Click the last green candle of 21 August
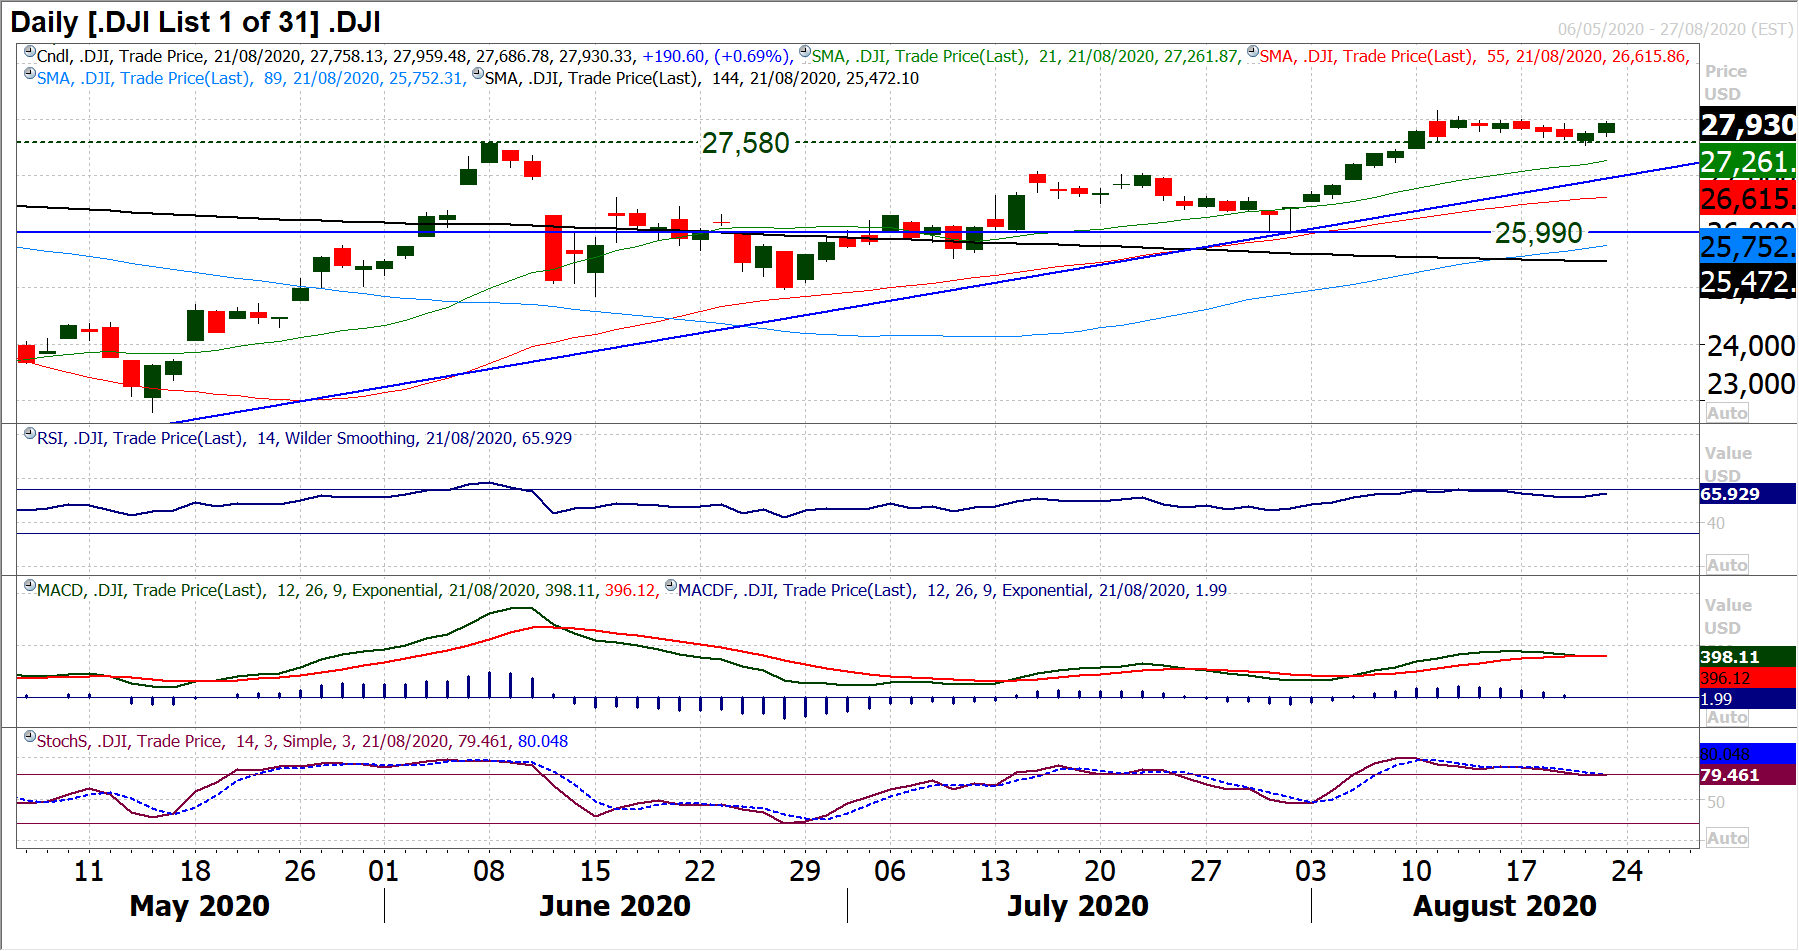 coord(1607,128)
